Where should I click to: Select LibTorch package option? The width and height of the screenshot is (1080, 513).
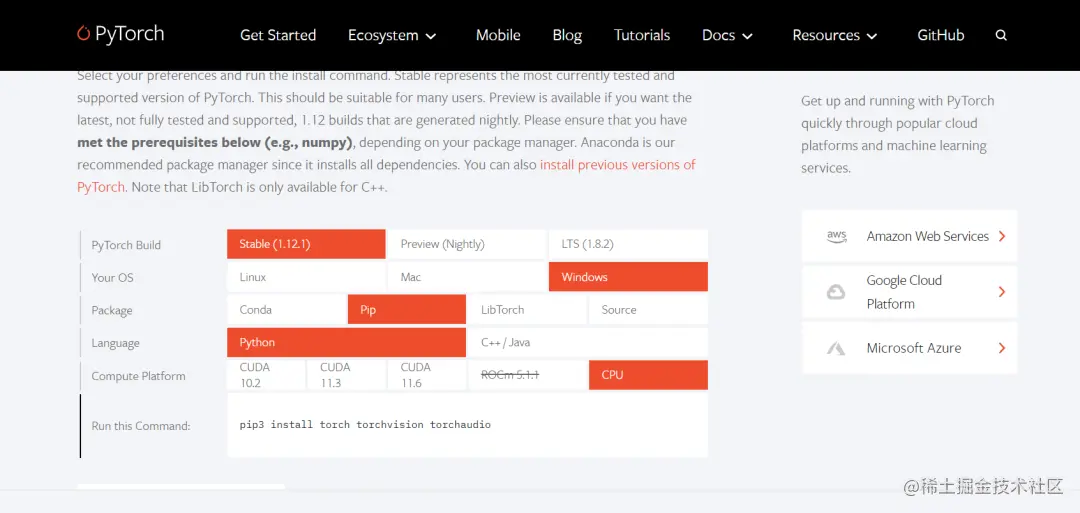[528, 309]
